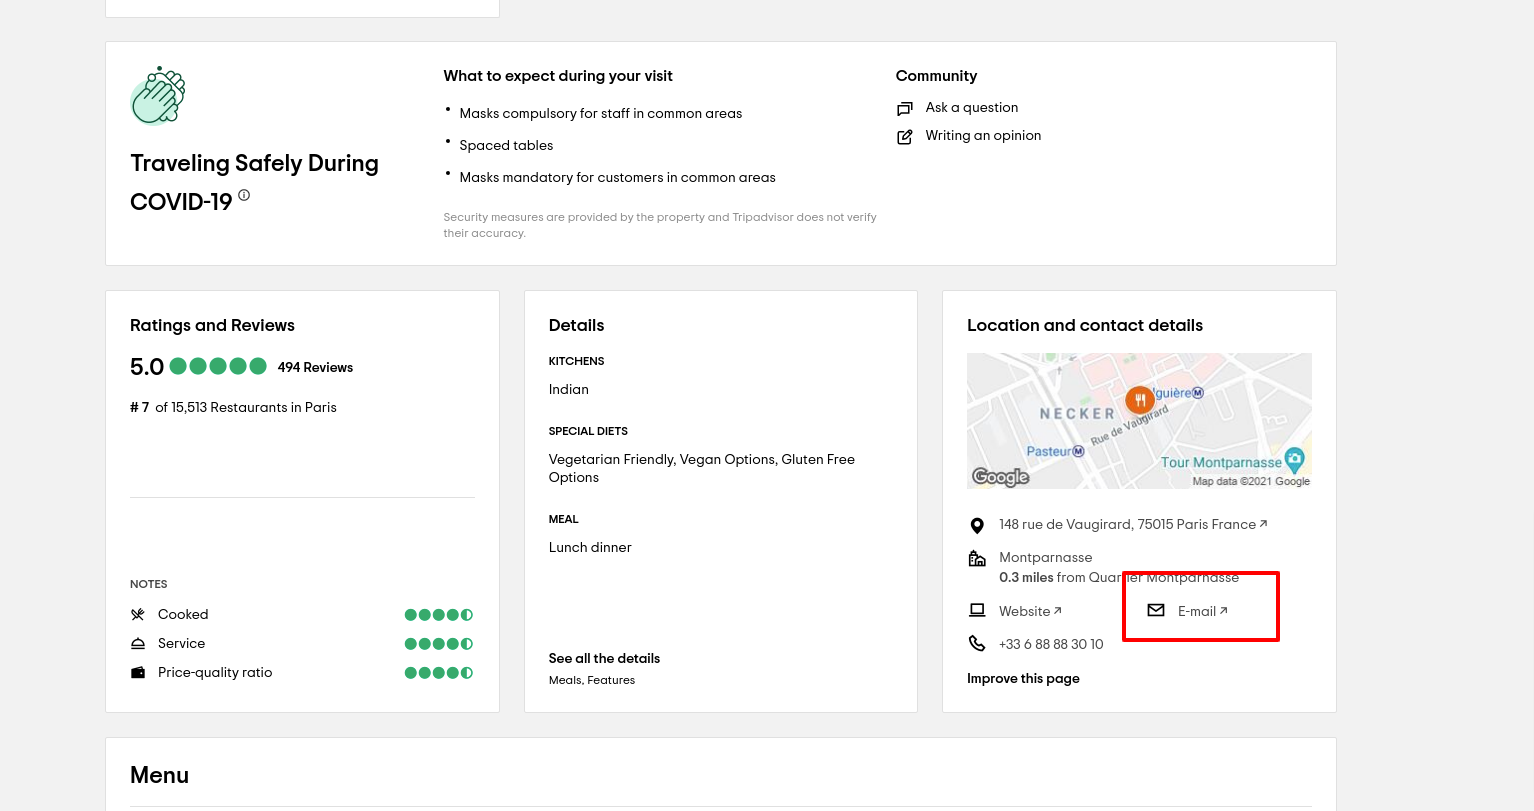Screen dimensions: 1534x811
Task: Click the speech bubble Ask a question icon
Action: [x=905, y=108]
